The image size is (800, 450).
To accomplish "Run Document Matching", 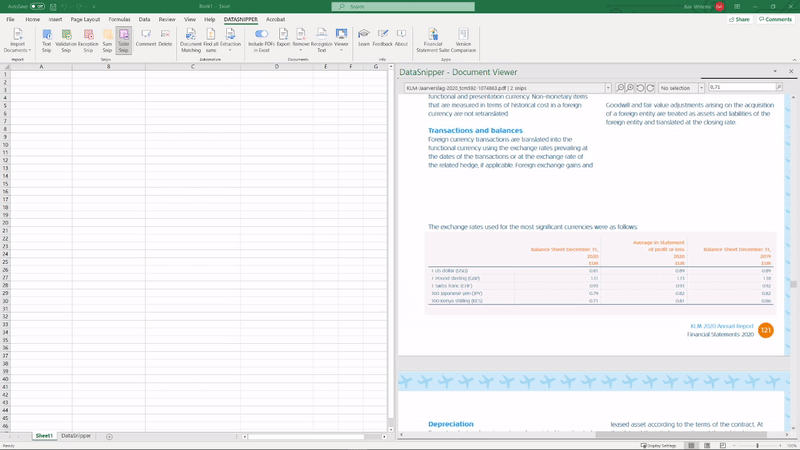I will pos(191,39).
